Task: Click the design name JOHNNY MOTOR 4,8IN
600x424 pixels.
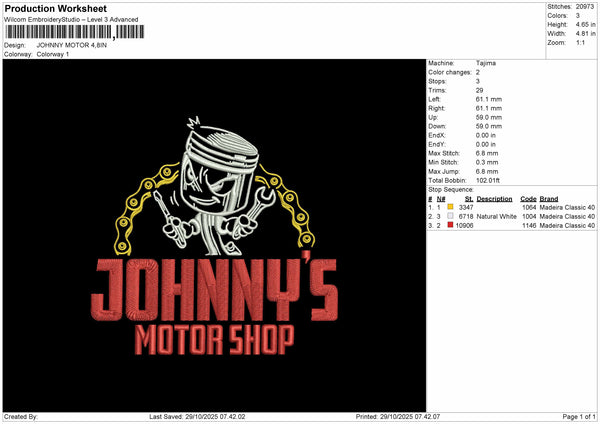Action: 72,45
